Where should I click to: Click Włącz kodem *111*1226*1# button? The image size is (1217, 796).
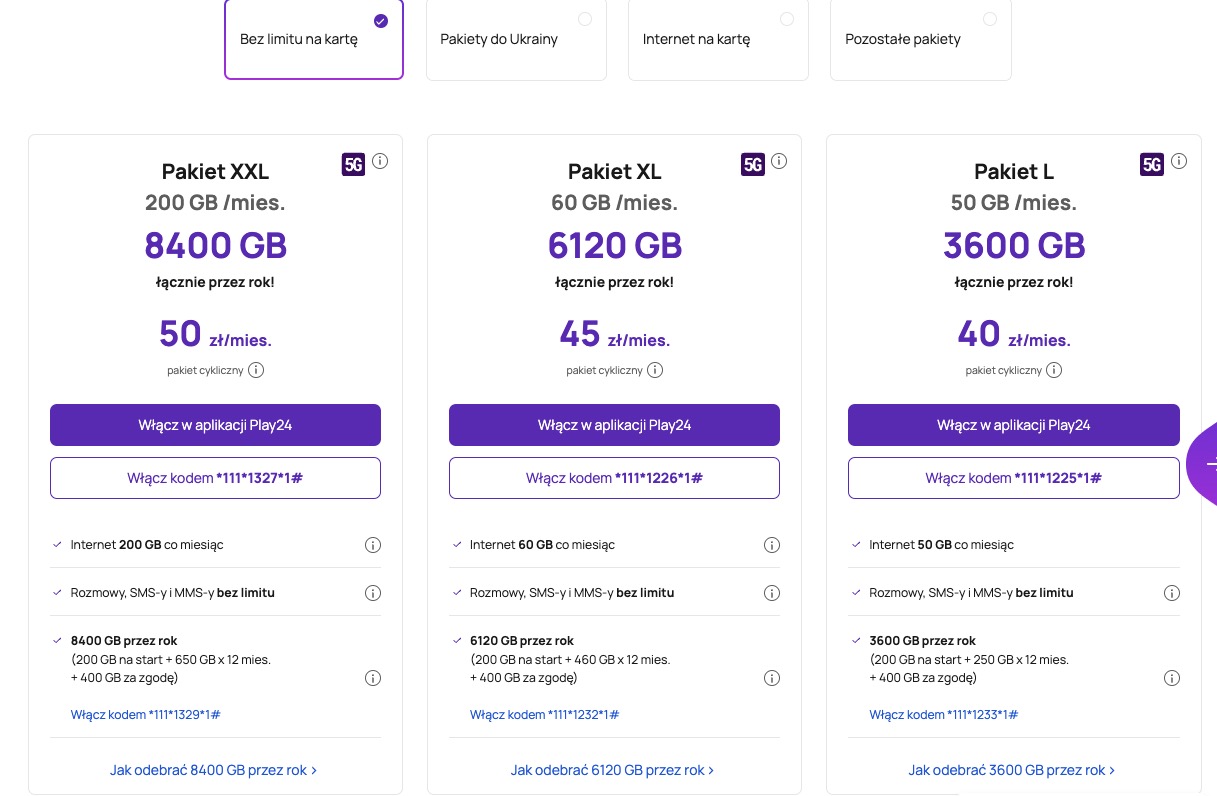click(614, 478)
